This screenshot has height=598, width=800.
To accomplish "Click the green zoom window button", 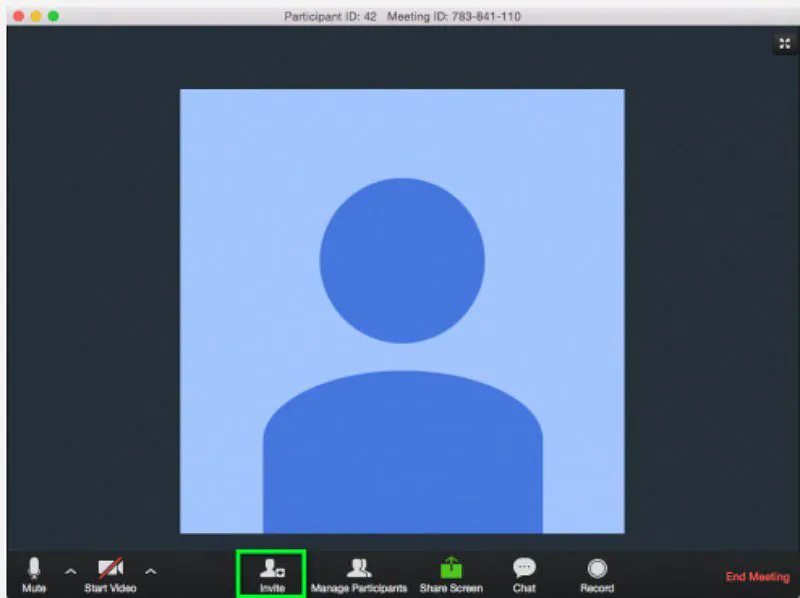I will click(53, 16).
